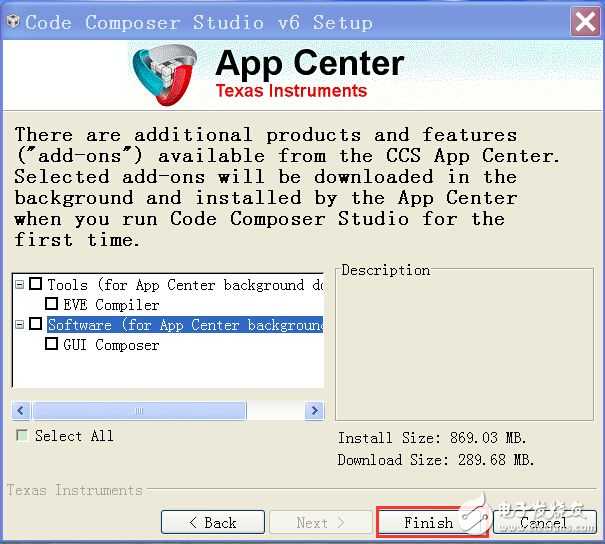The height and width of the screenshot is (544, 605).
Task: Cancel the Code Composer Studio setup
Action: click(544, 522)
